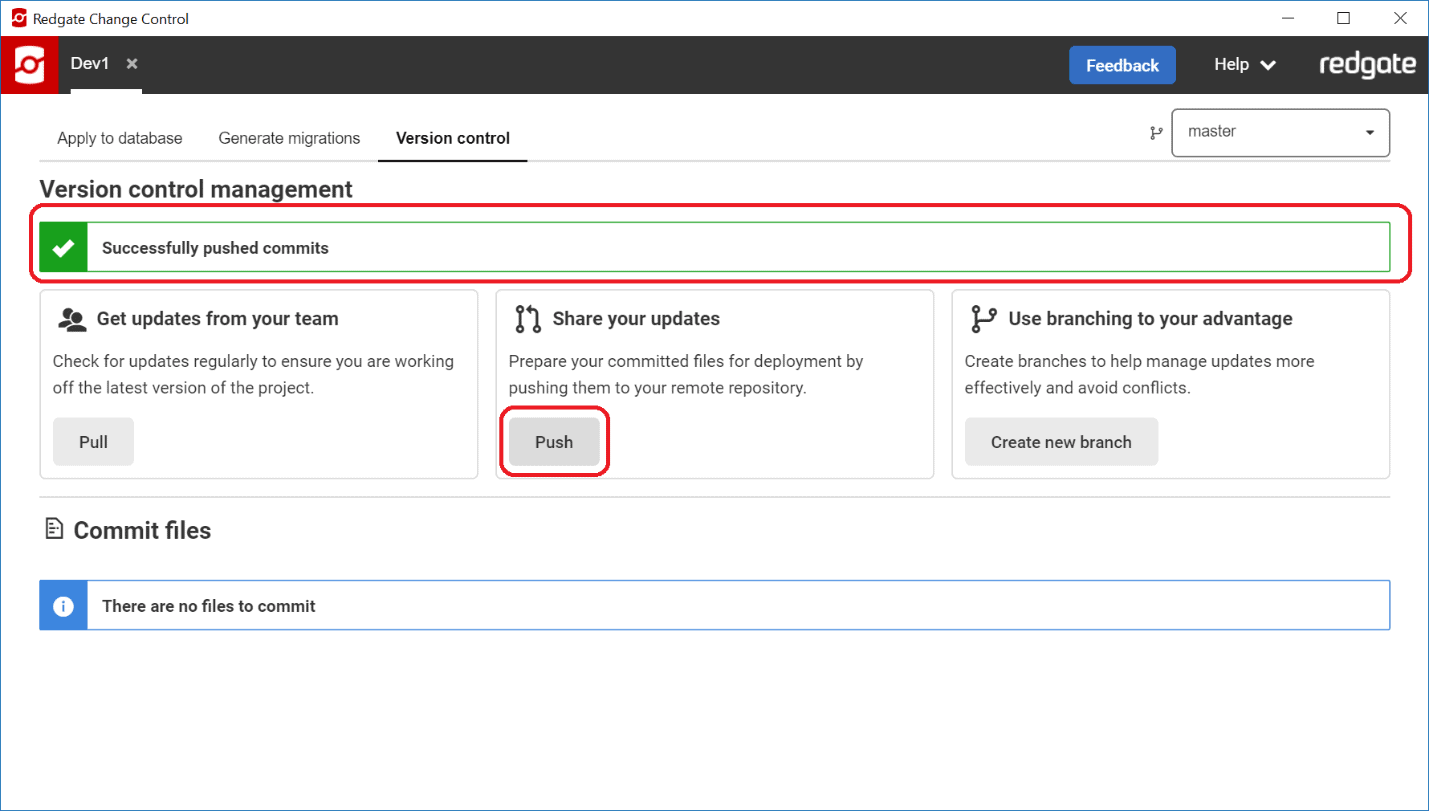Click the Redgate red logo home icon

point(29,65)
